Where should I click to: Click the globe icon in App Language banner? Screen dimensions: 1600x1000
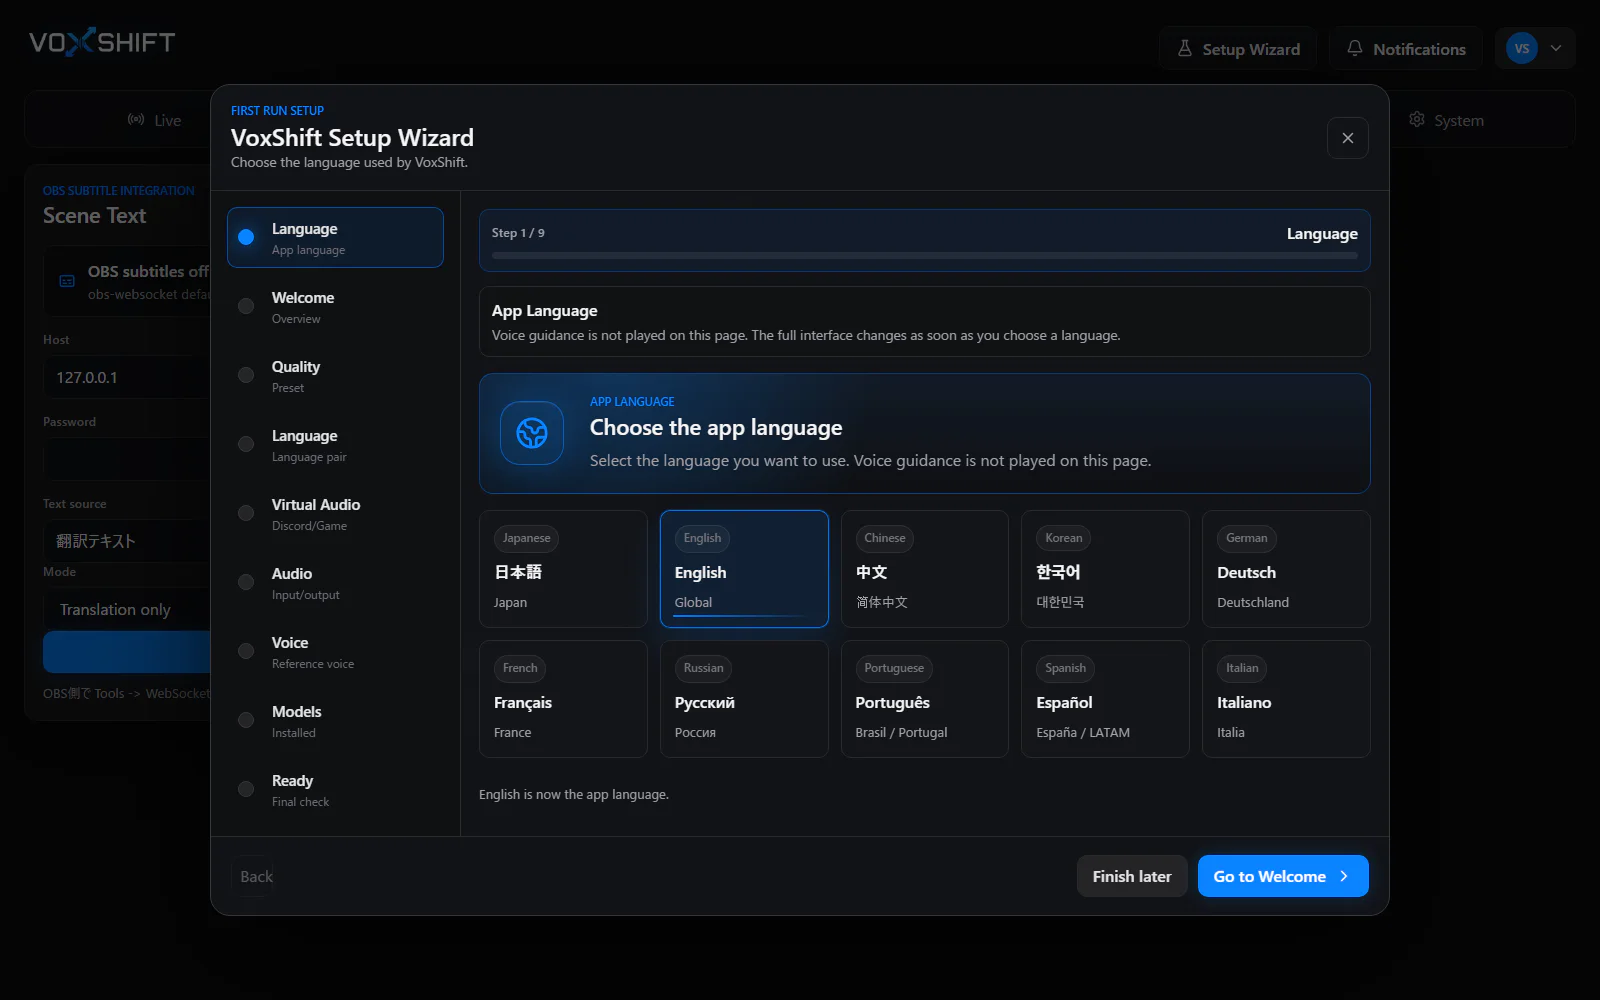(x=532, y=433)
